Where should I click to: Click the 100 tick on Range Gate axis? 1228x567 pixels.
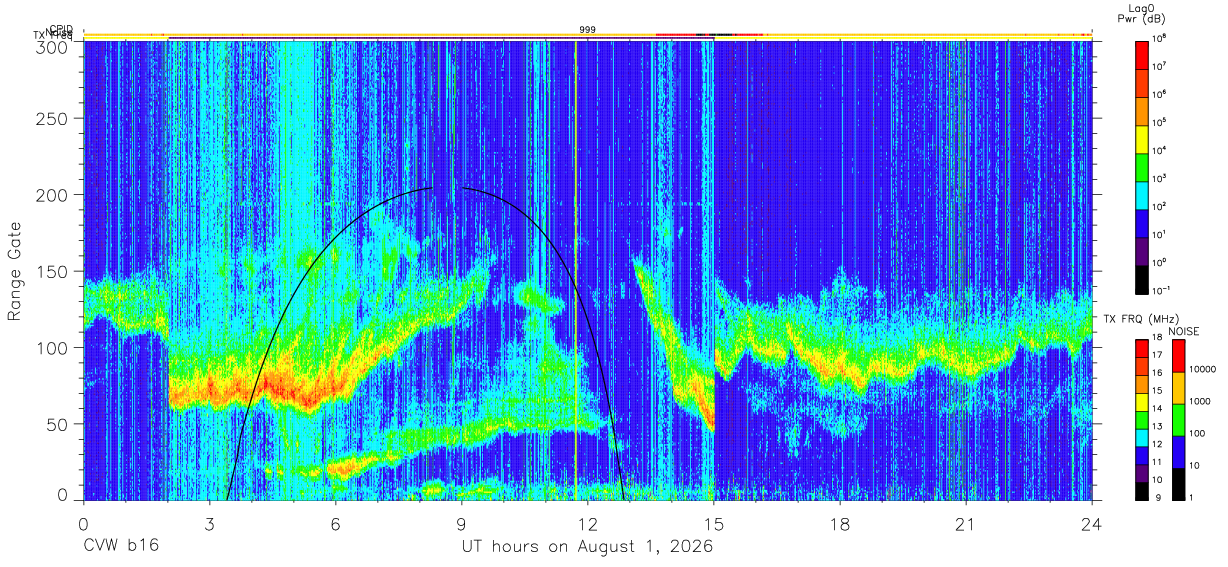tap(53, 347)
